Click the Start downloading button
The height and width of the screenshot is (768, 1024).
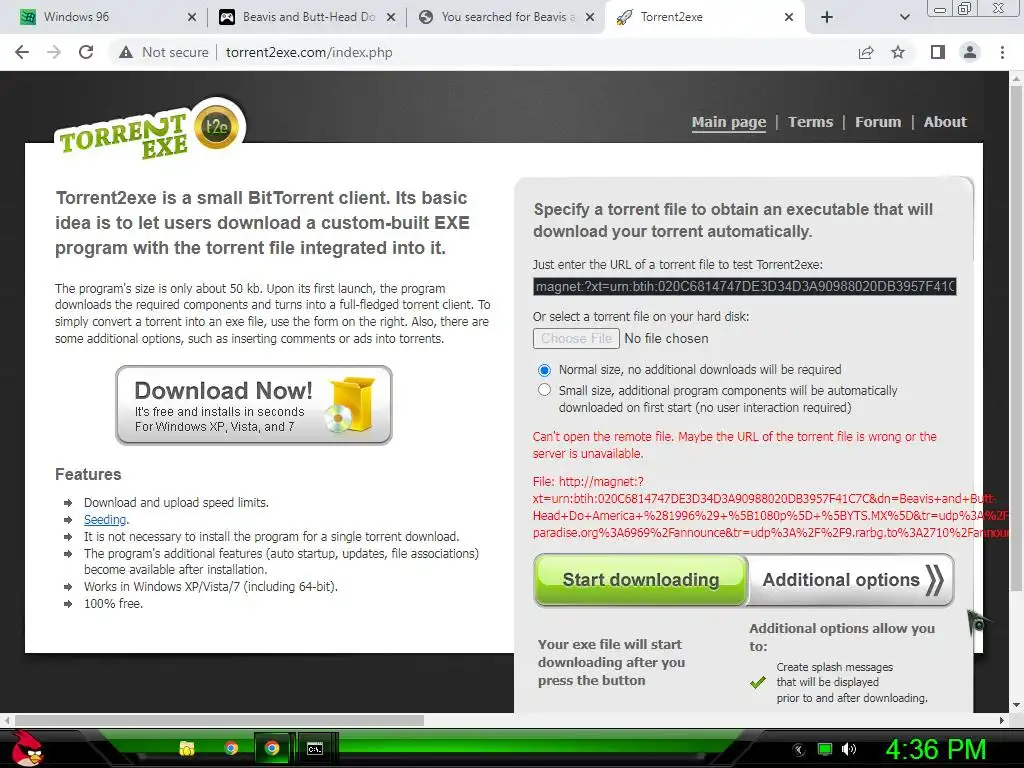tap(641, 580)
